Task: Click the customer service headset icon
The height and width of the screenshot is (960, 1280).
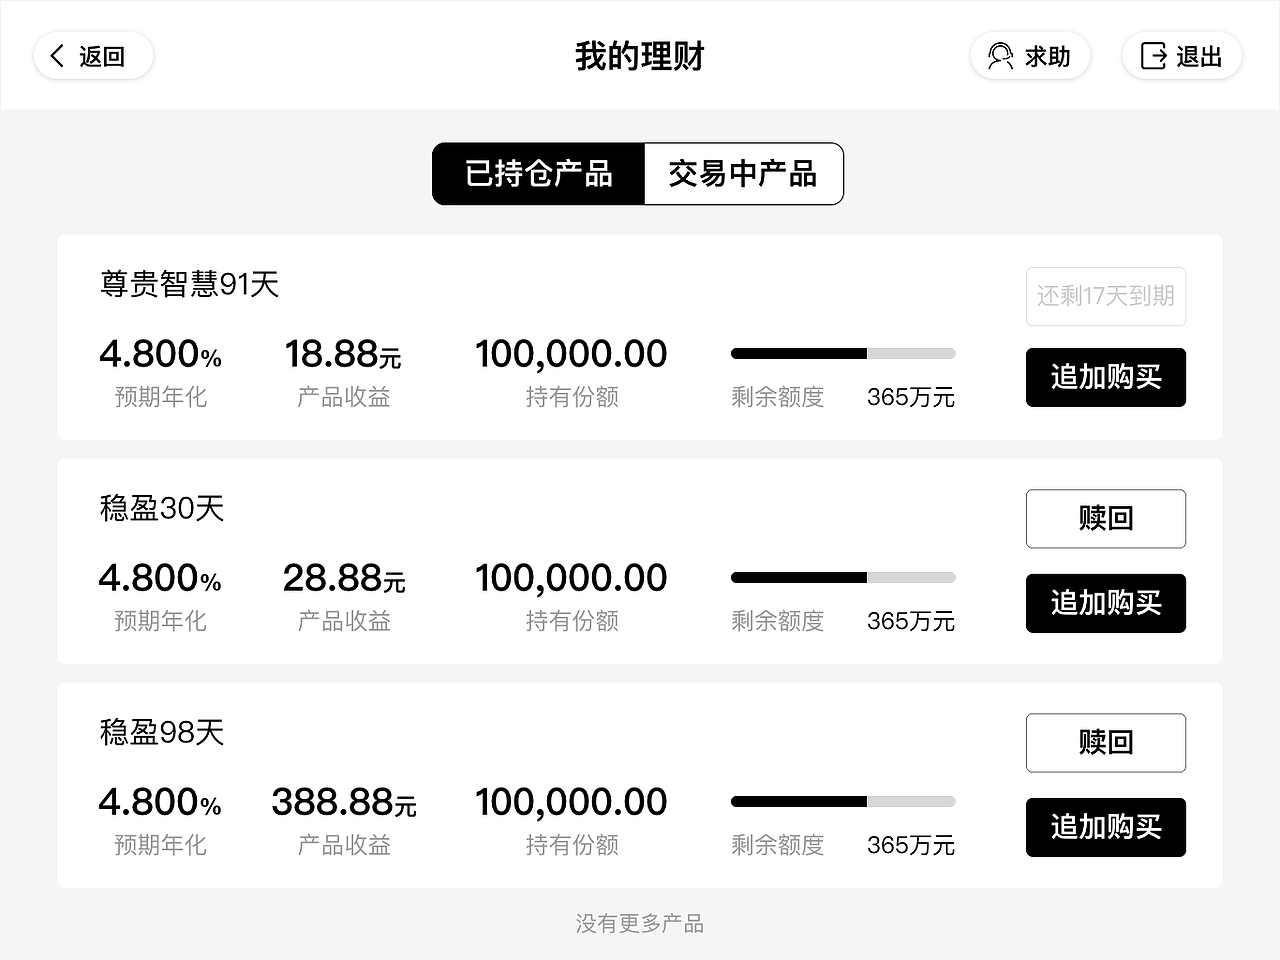Action: (1000, 56)
